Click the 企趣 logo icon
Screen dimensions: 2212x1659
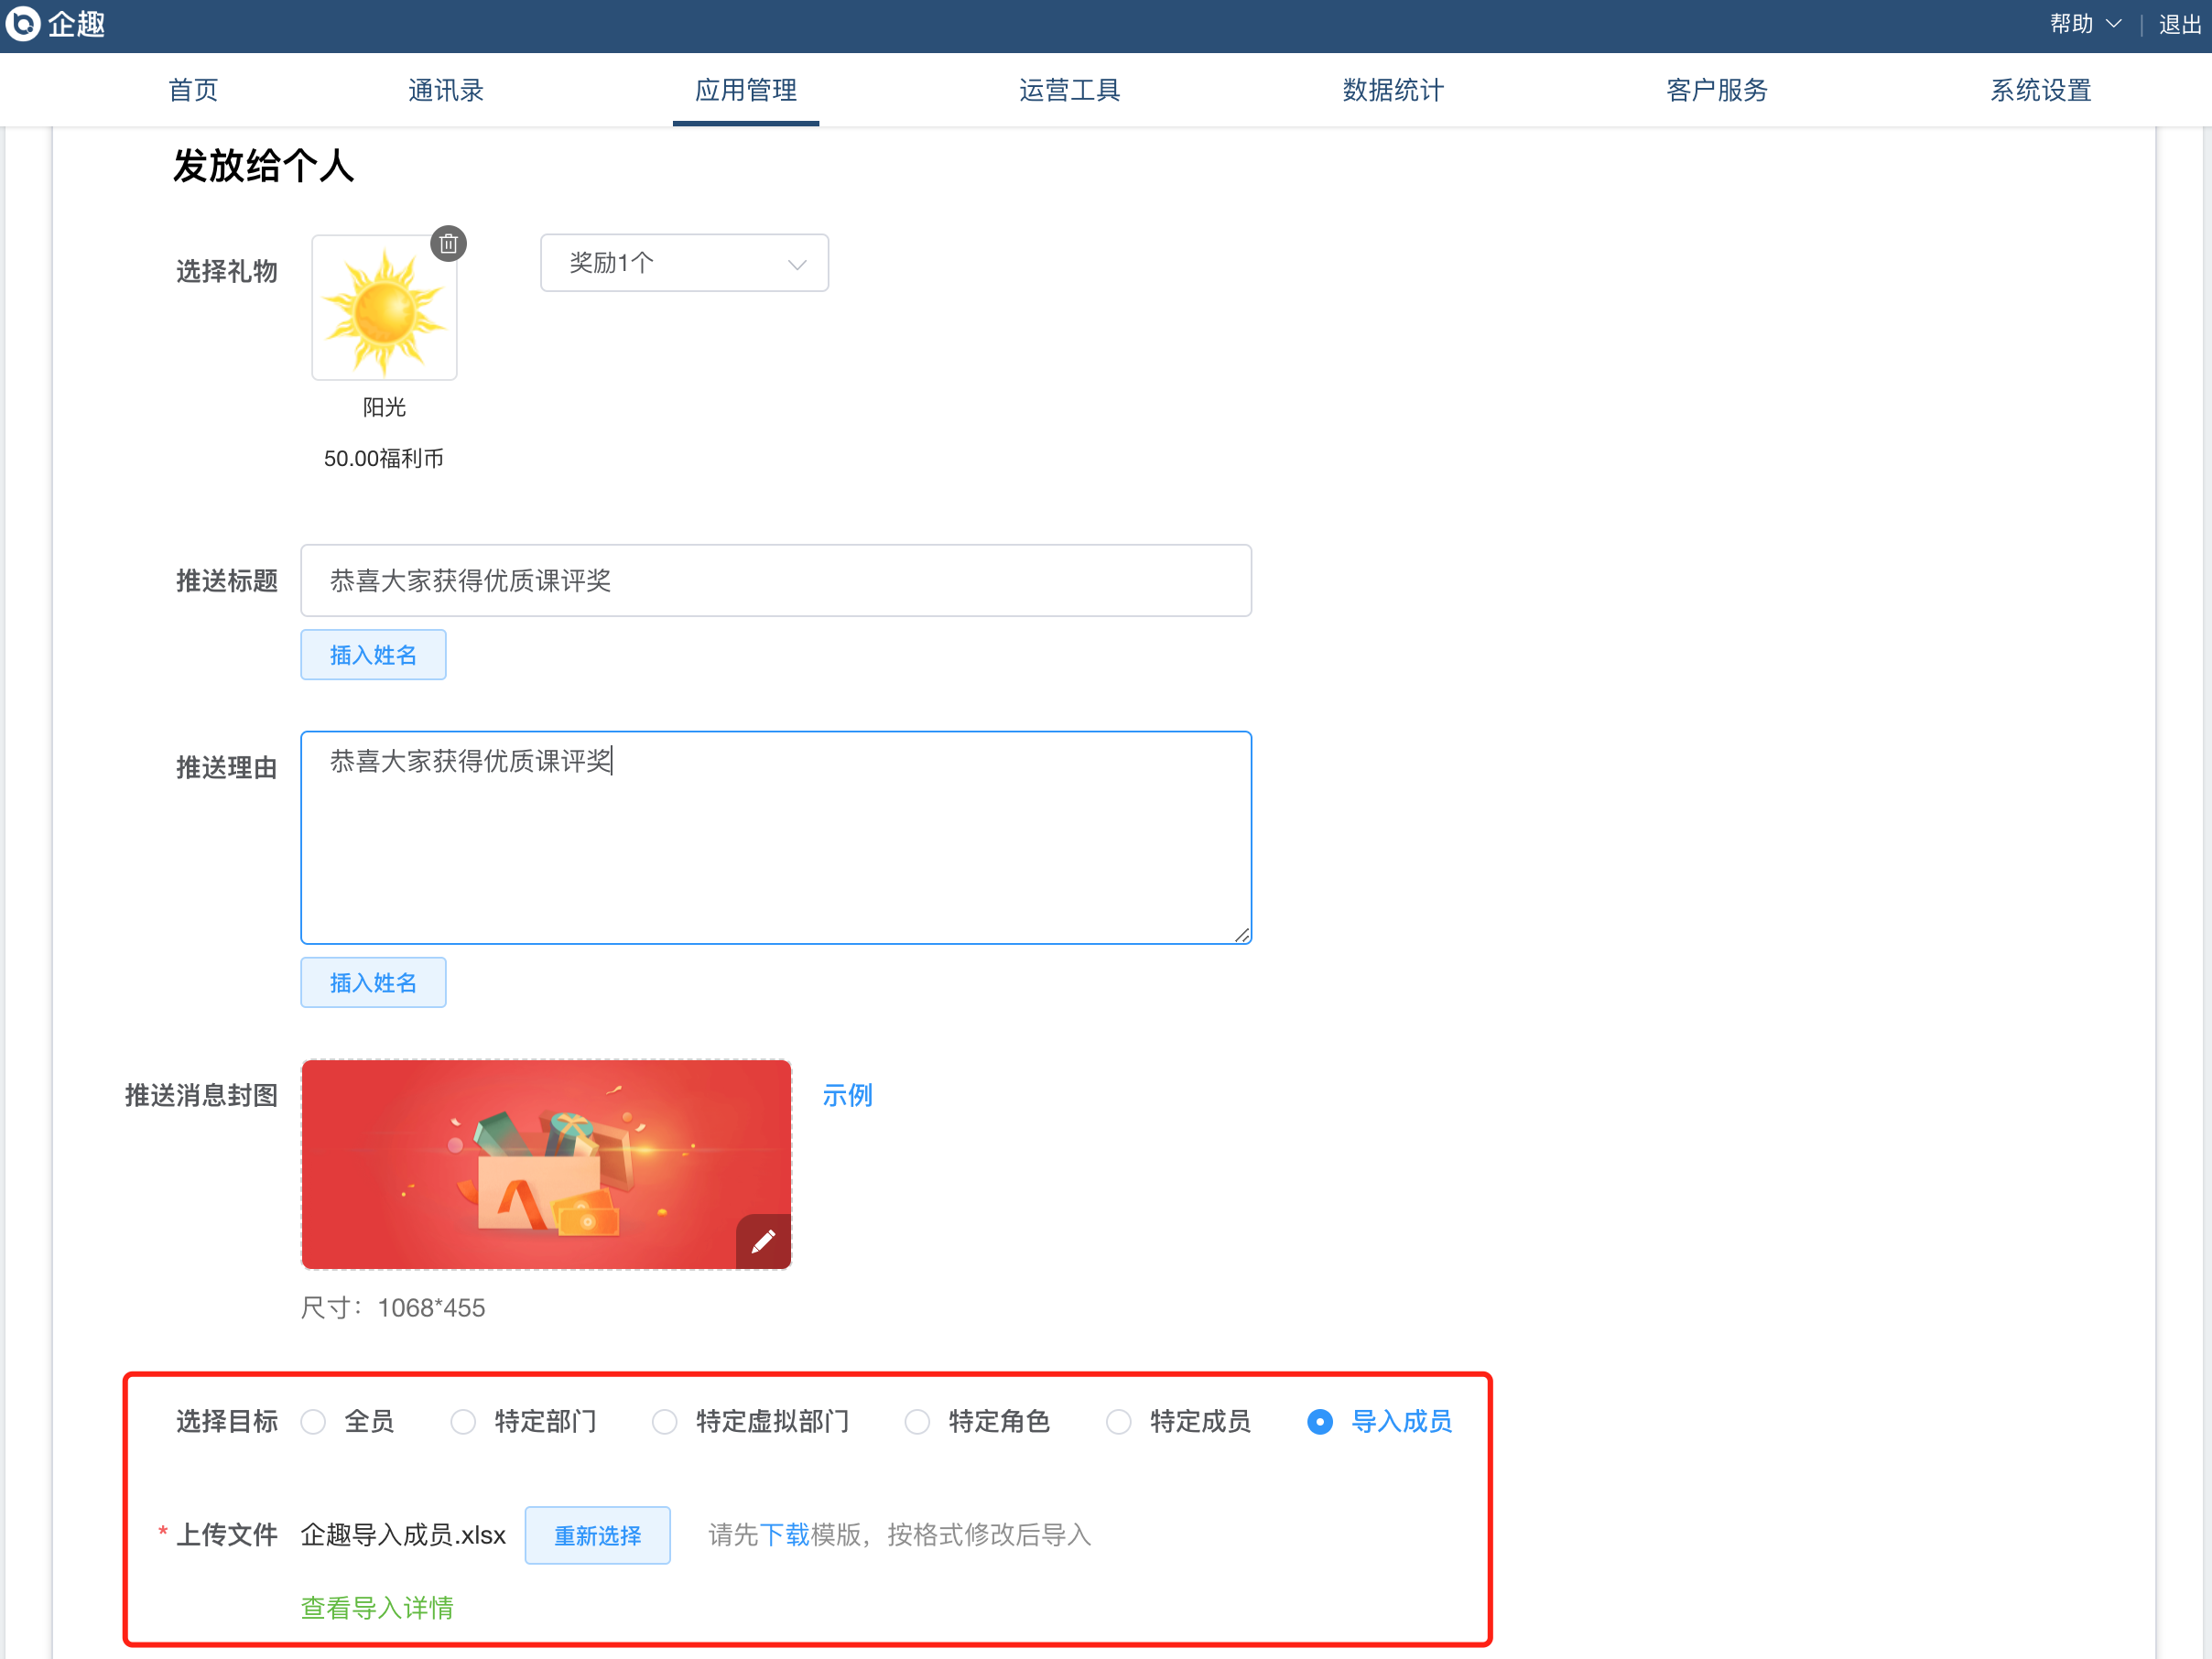point(23,24)
